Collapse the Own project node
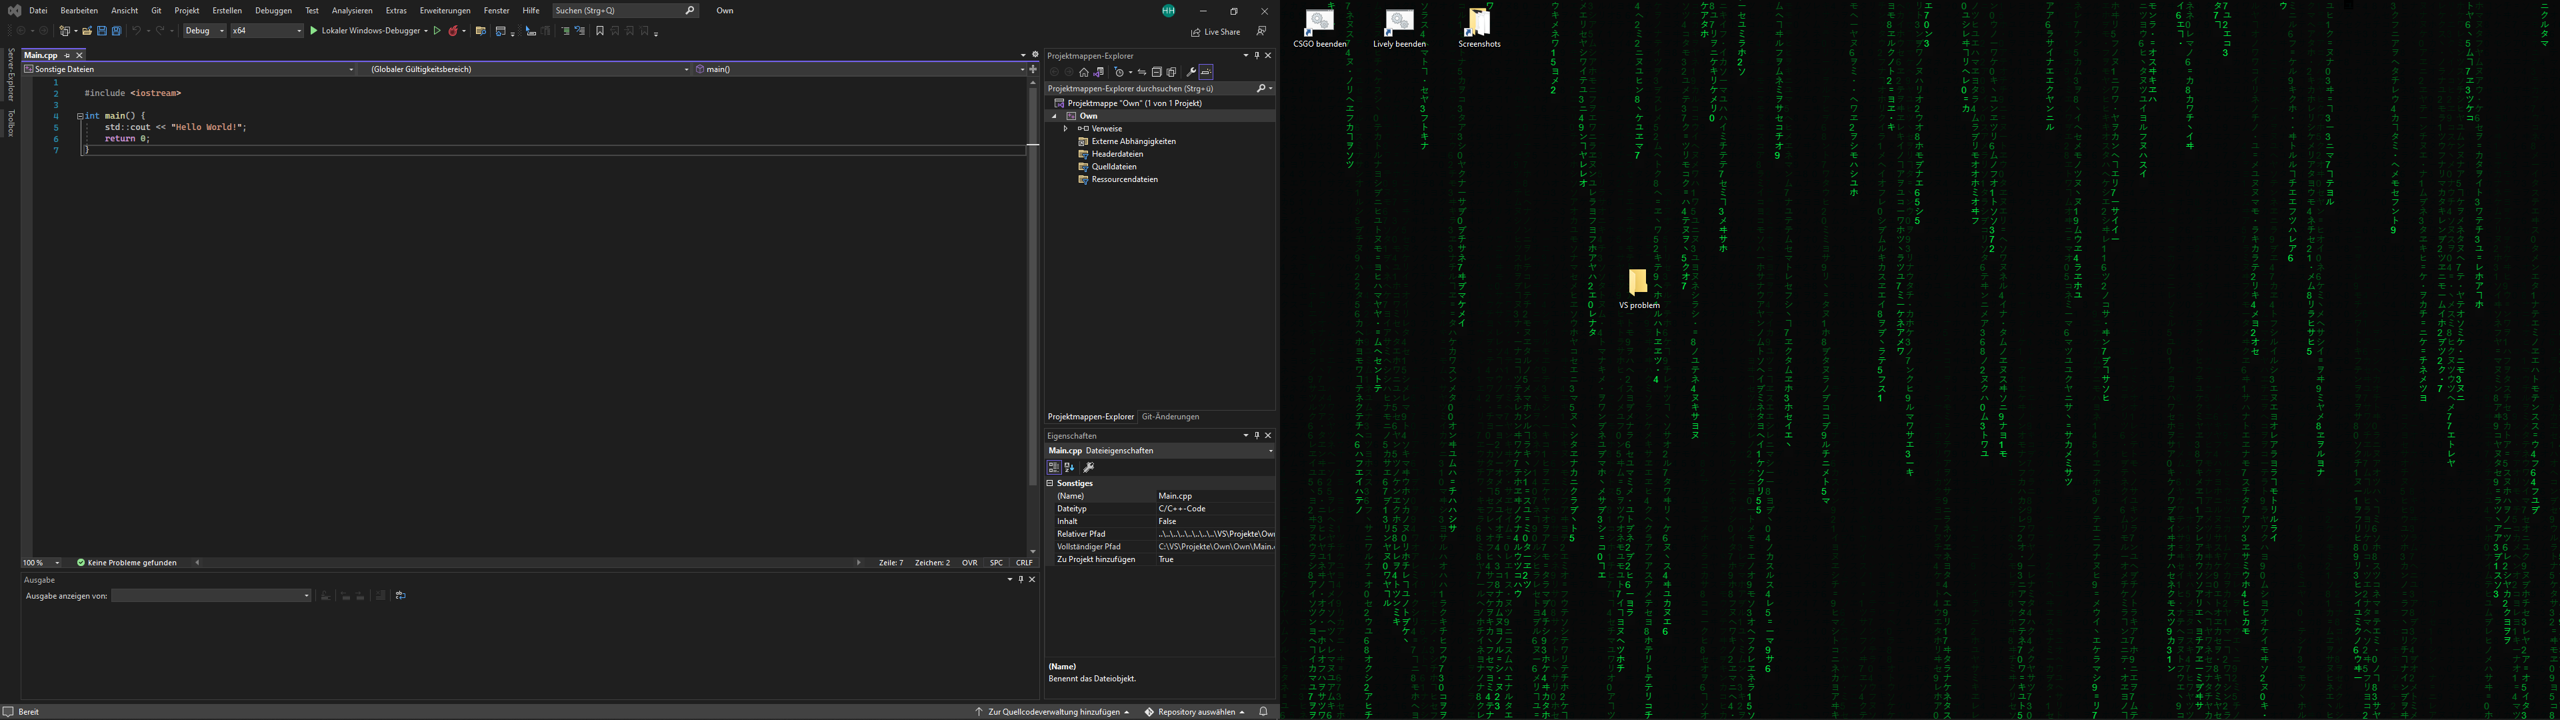The width and height of the screenshot is (2560, 720). 1054,116
